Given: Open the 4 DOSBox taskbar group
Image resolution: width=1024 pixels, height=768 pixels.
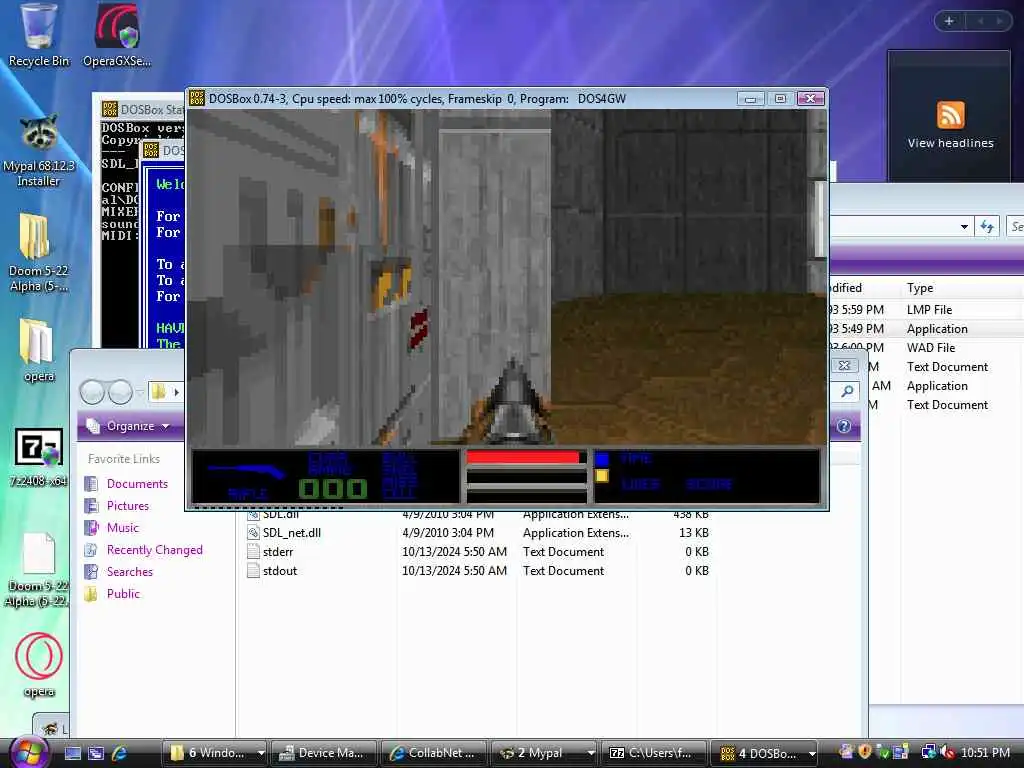Looking at the screenshot, I should (764, 753).
